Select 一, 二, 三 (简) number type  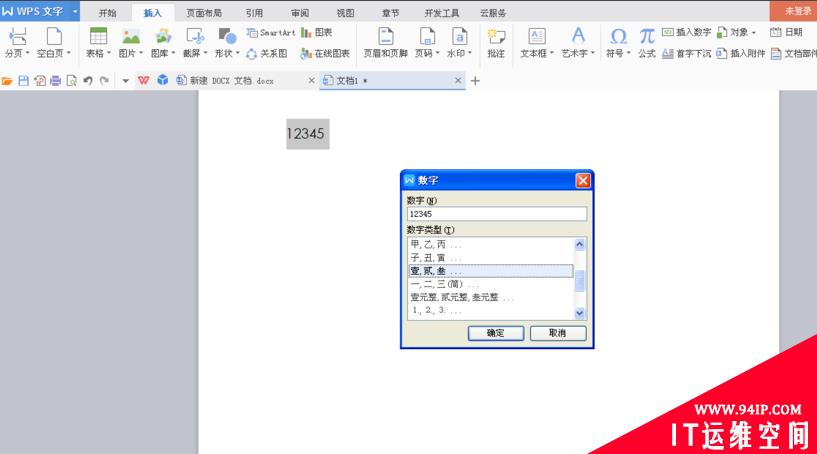[490, 285]
